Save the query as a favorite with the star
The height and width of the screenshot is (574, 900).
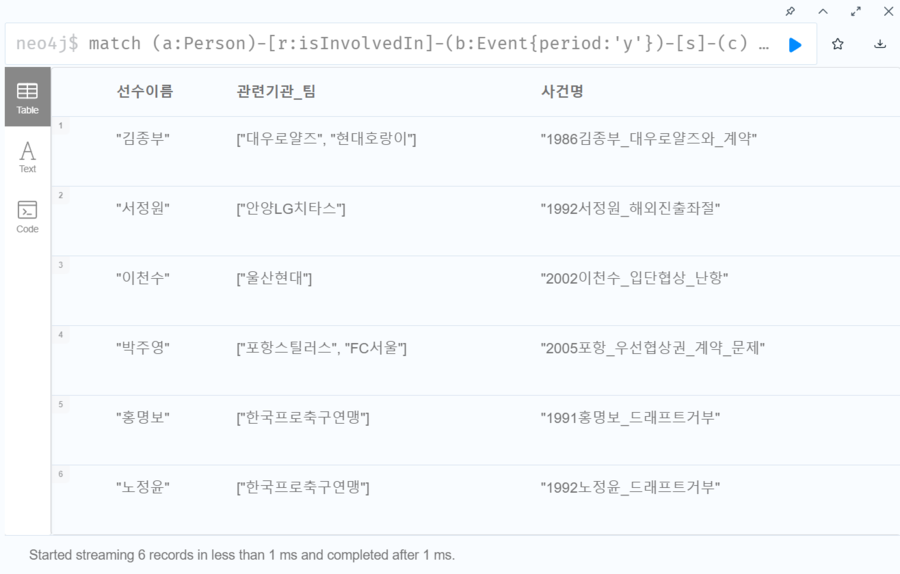(838, 45)
